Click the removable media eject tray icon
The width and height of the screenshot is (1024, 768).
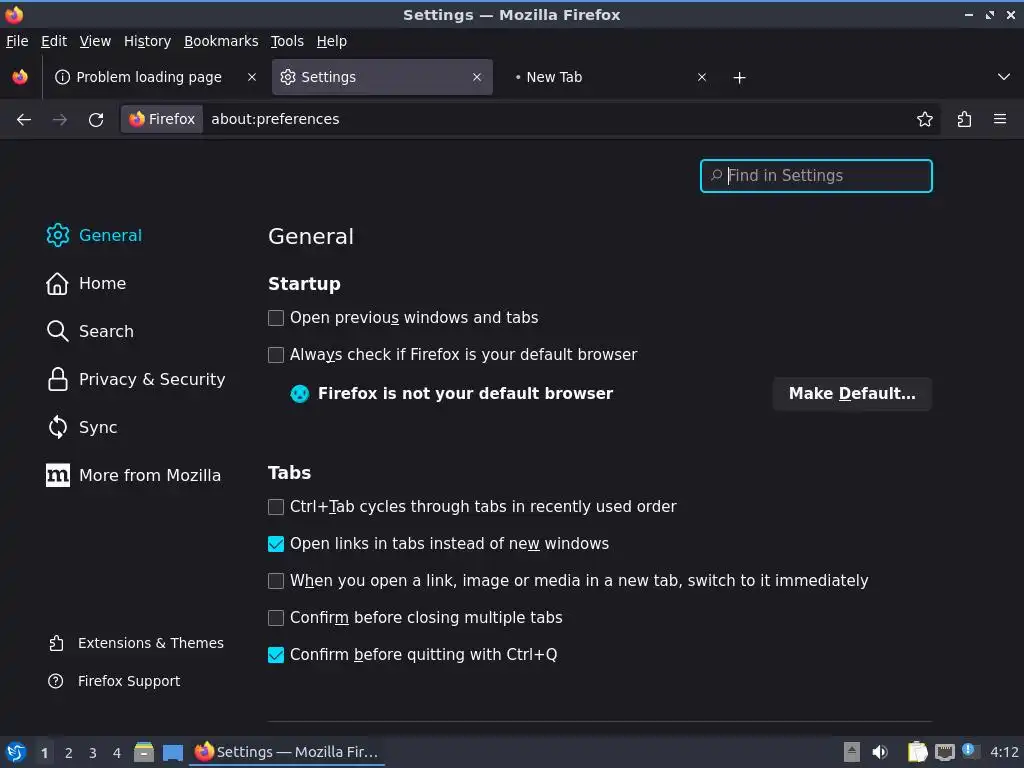[852, 752]
